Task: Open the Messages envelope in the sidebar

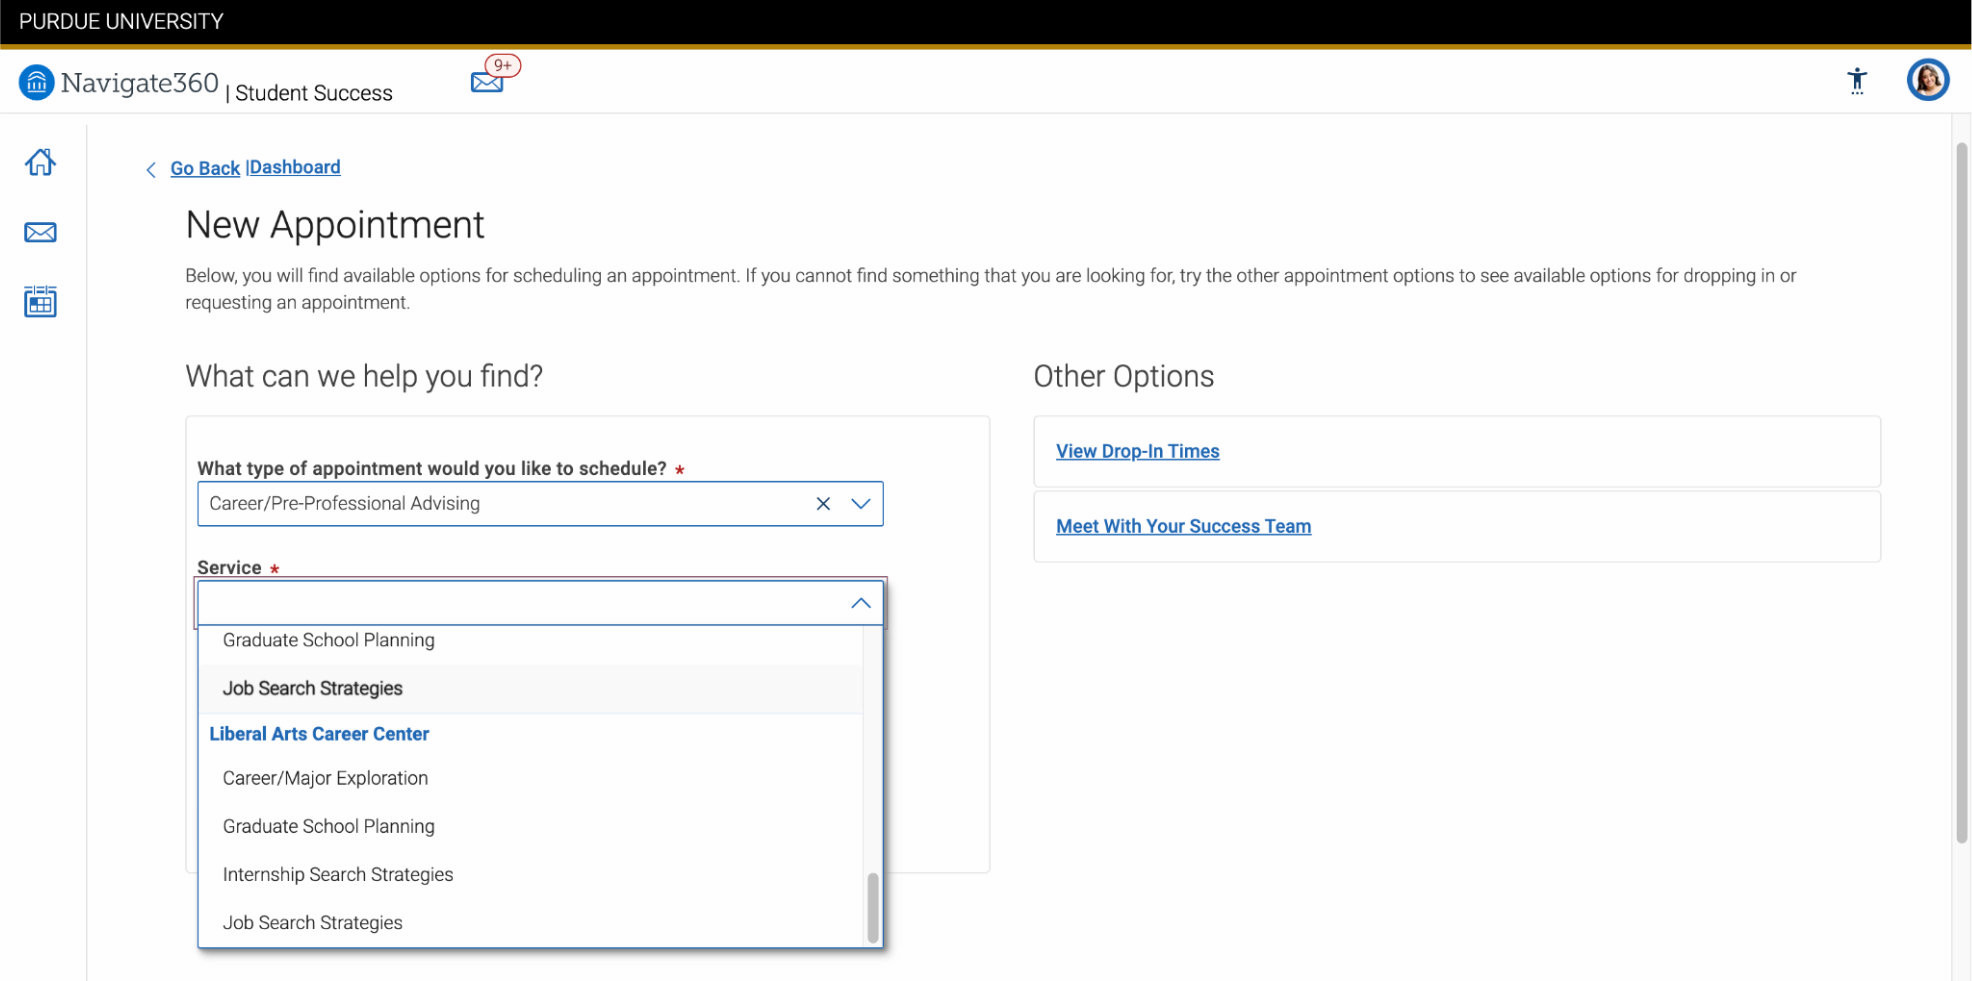Action: [39, 232]
